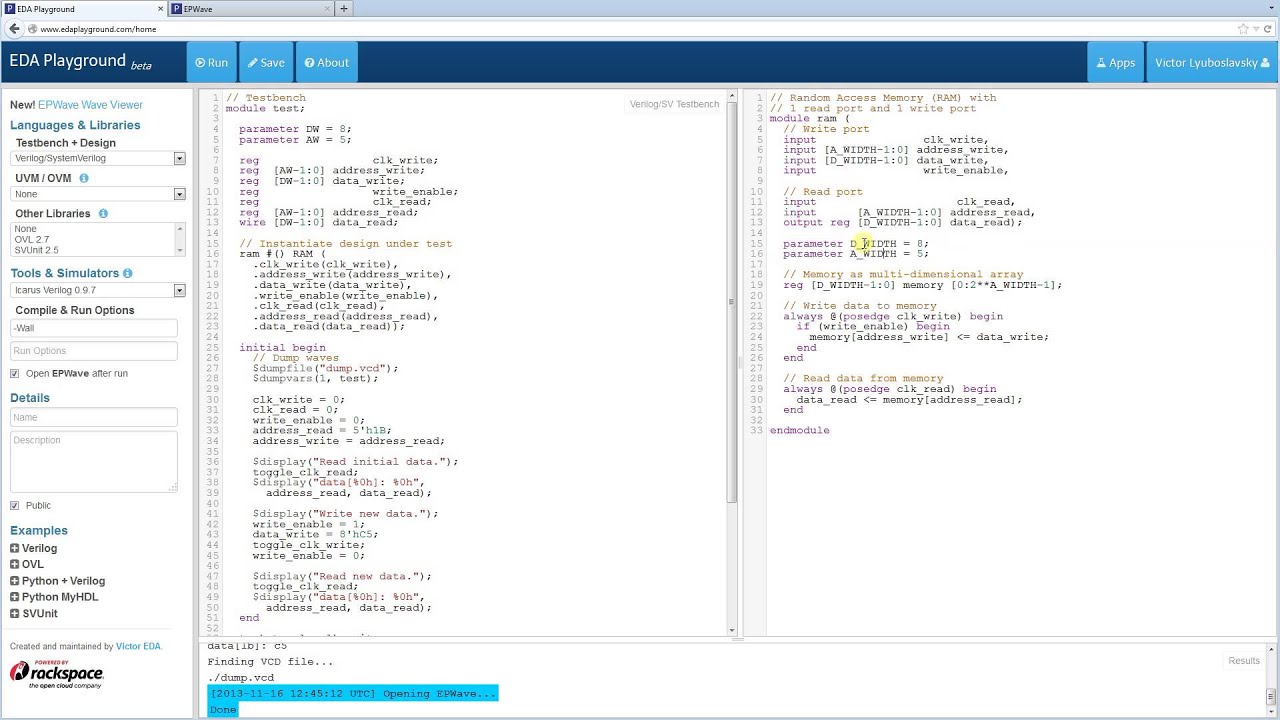The height and width of the screenshot is (720, 1280).
Task: Expand the Python + Verilog examples
Action: click(x=58, y=581)
